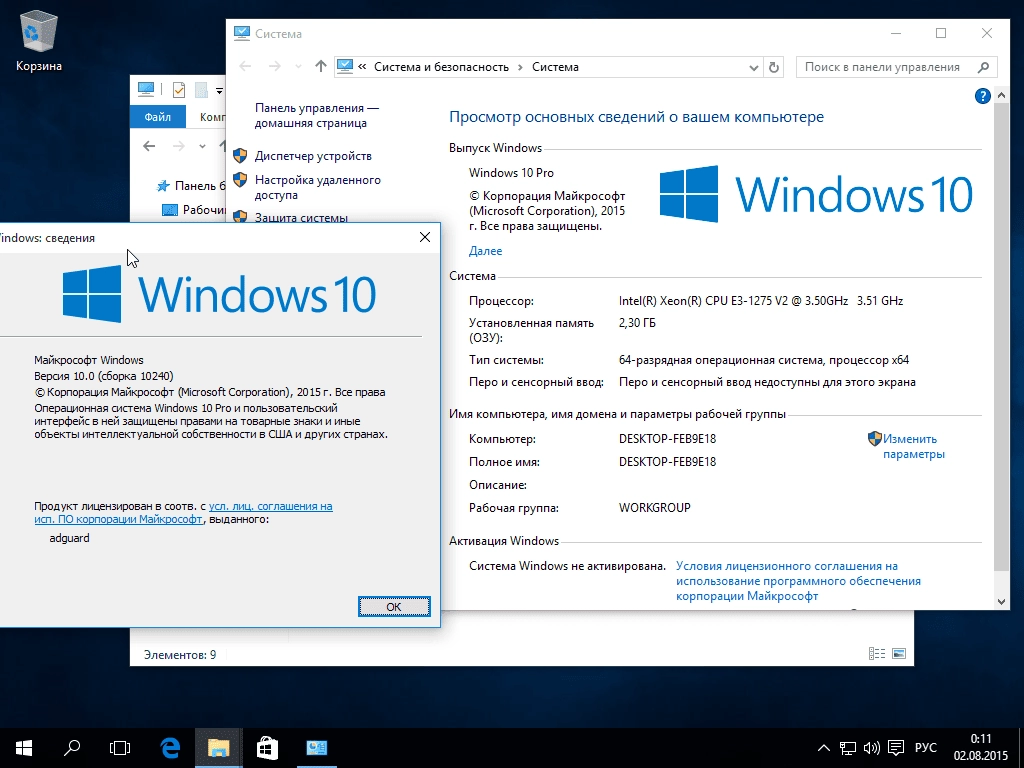Open recent locations dropdown in Explorer window
This screenshot has height=768, width=1024.
click(x=202, y=146)
